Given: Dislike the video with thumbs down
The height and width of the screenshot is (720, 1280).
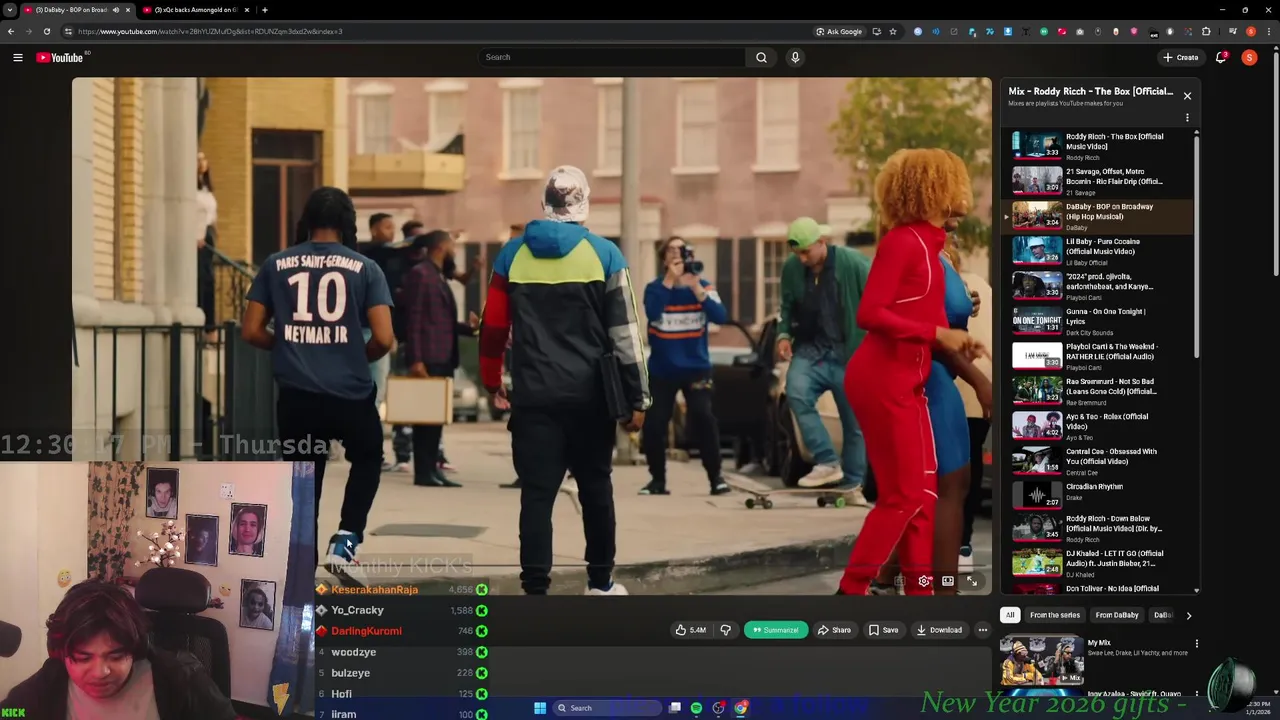Looking at the screenshot, I should (726, 630).
